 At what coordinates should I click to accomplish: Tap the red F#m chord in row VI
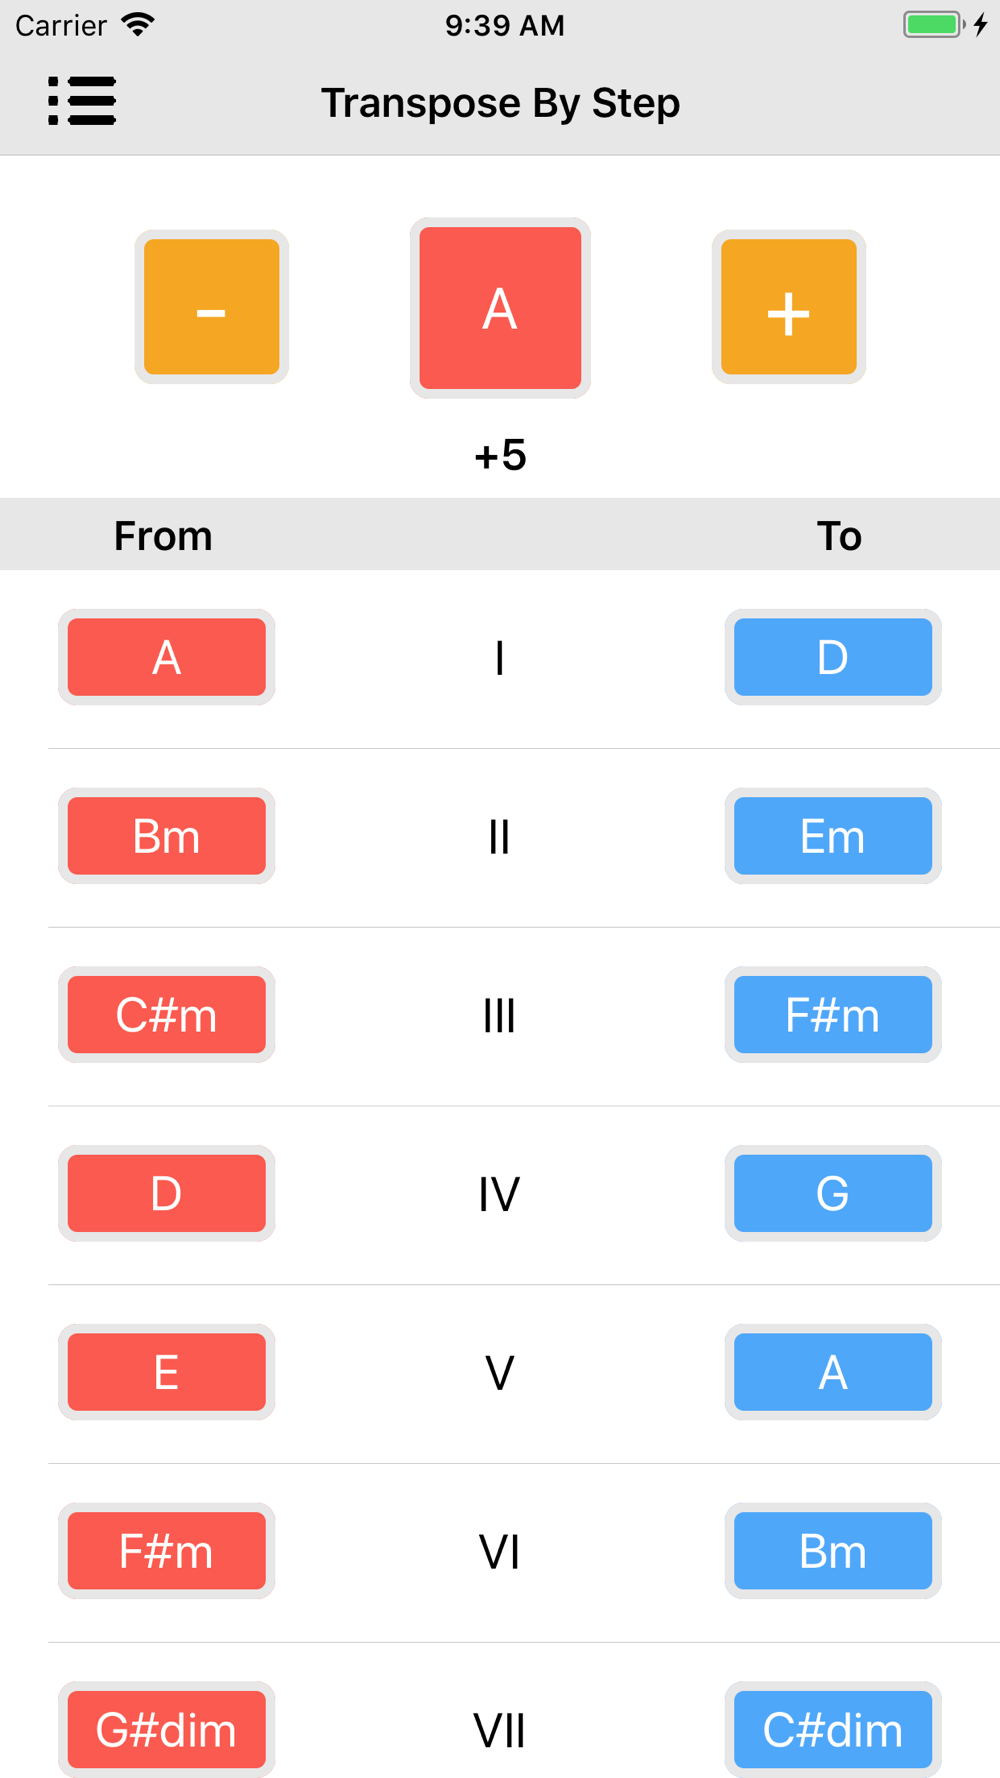coord(167,1551)
